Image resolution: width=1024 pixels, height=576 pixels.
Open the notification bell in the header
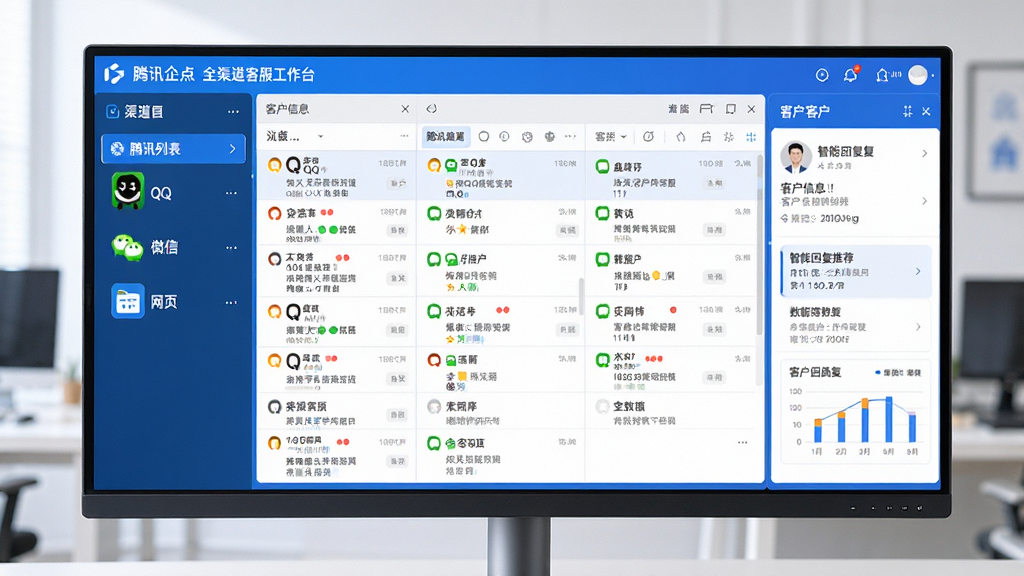point(850,74)
